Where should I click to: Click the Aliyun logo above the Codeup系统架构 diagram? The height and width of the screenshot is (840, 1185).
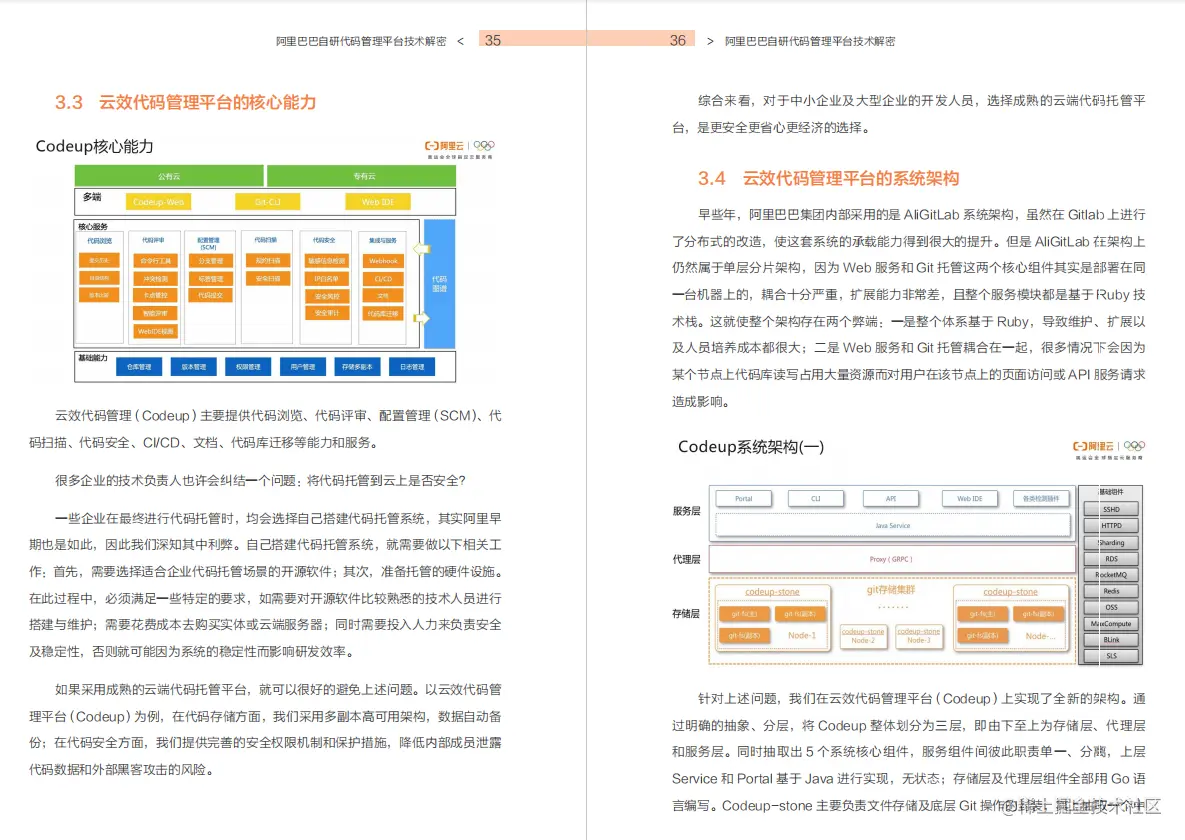point(1108,449)
